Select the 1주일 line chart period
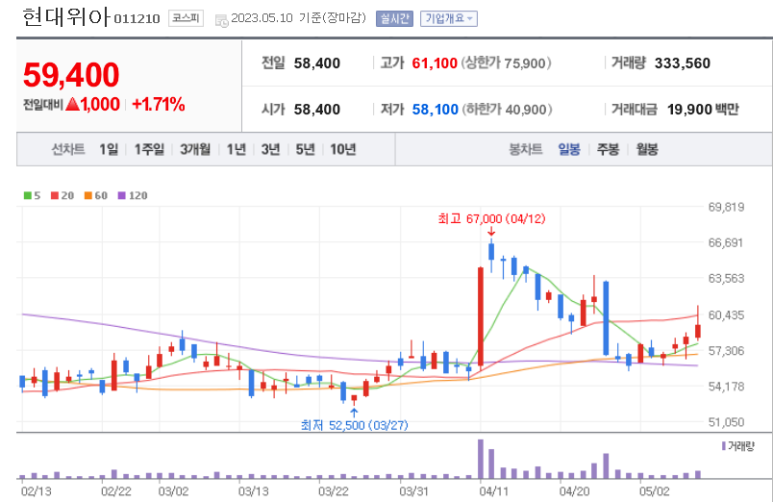The height and width of the screenshot is (502, 773). pos(149,149)
